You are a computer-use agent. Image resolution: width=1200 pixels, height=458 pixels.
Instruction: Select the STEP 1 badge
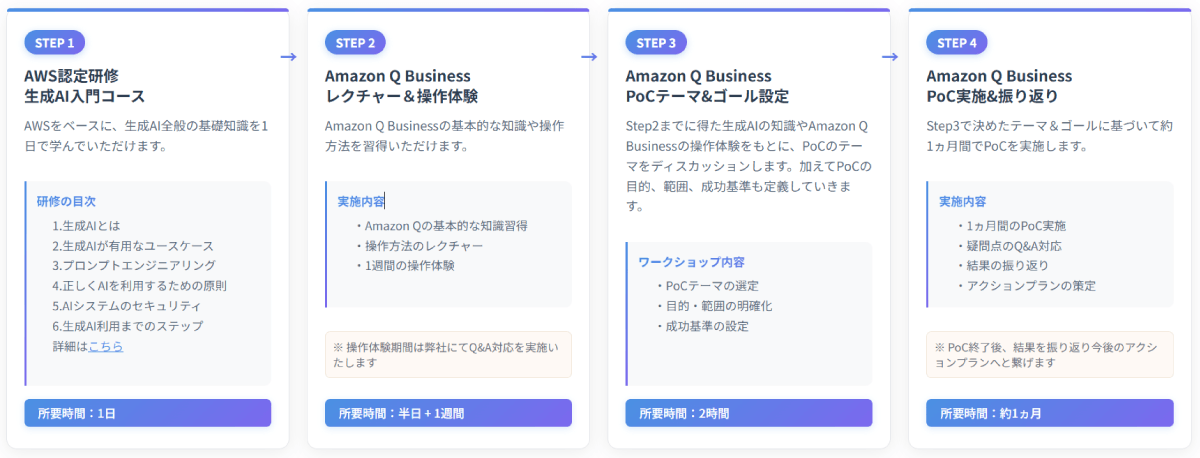tap(55, 42)
